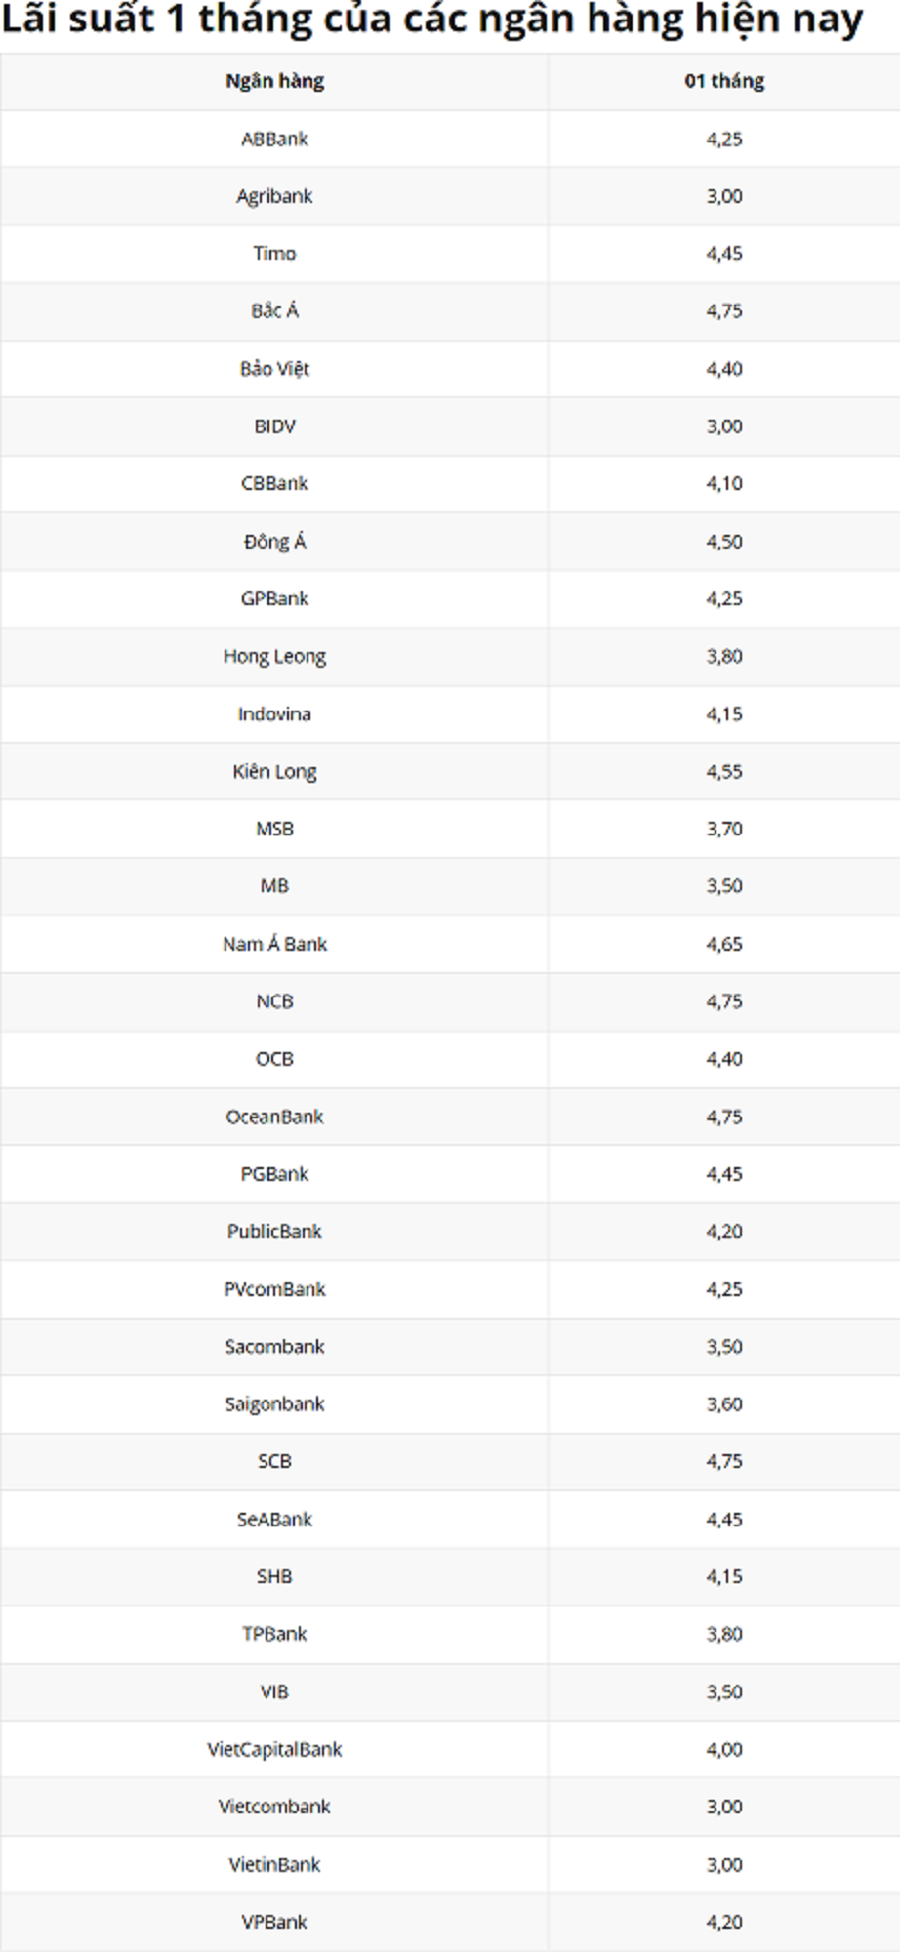Select the Nam Á Bank cell
Image resolution: width=900 pixels, height=1952 pixels.
(x=274, y=944)
